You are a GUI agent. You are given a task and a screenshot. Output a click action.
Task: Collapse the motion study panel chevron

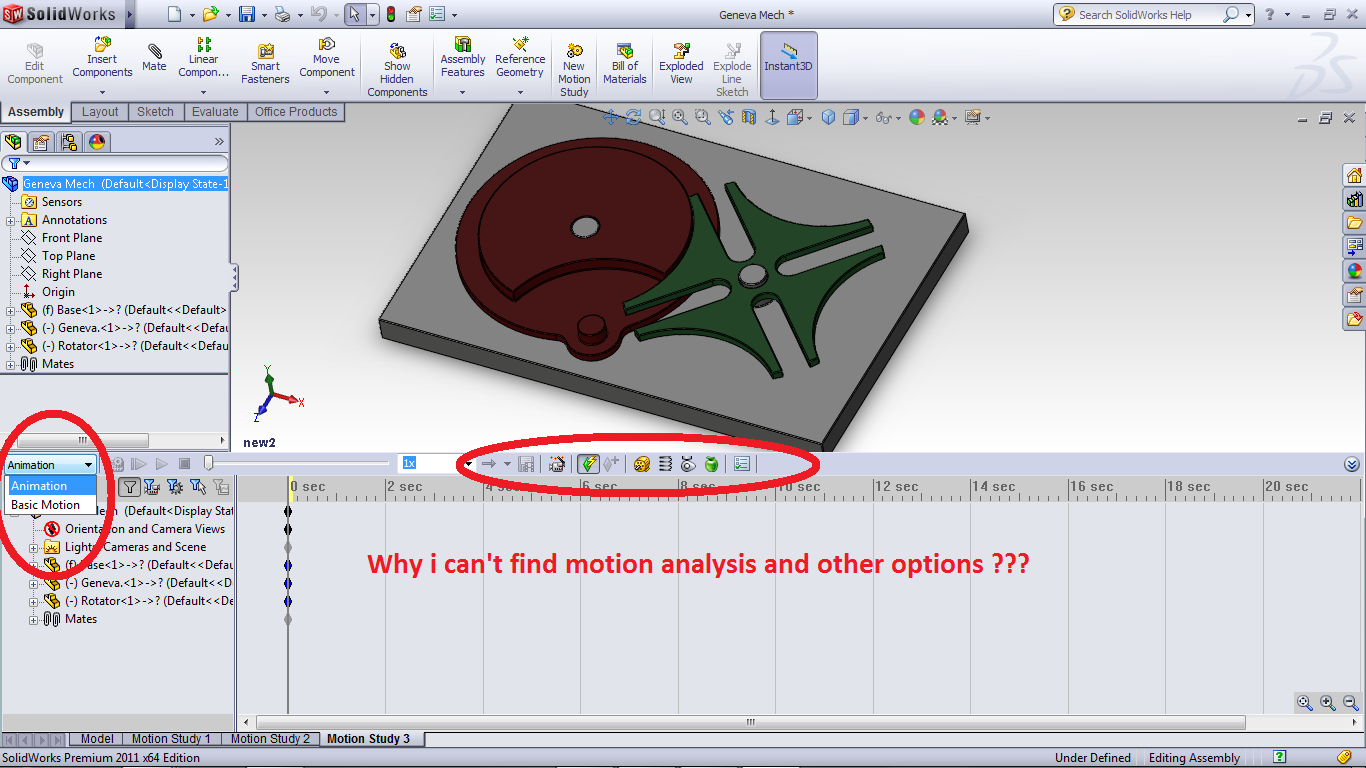[1352, 464]
